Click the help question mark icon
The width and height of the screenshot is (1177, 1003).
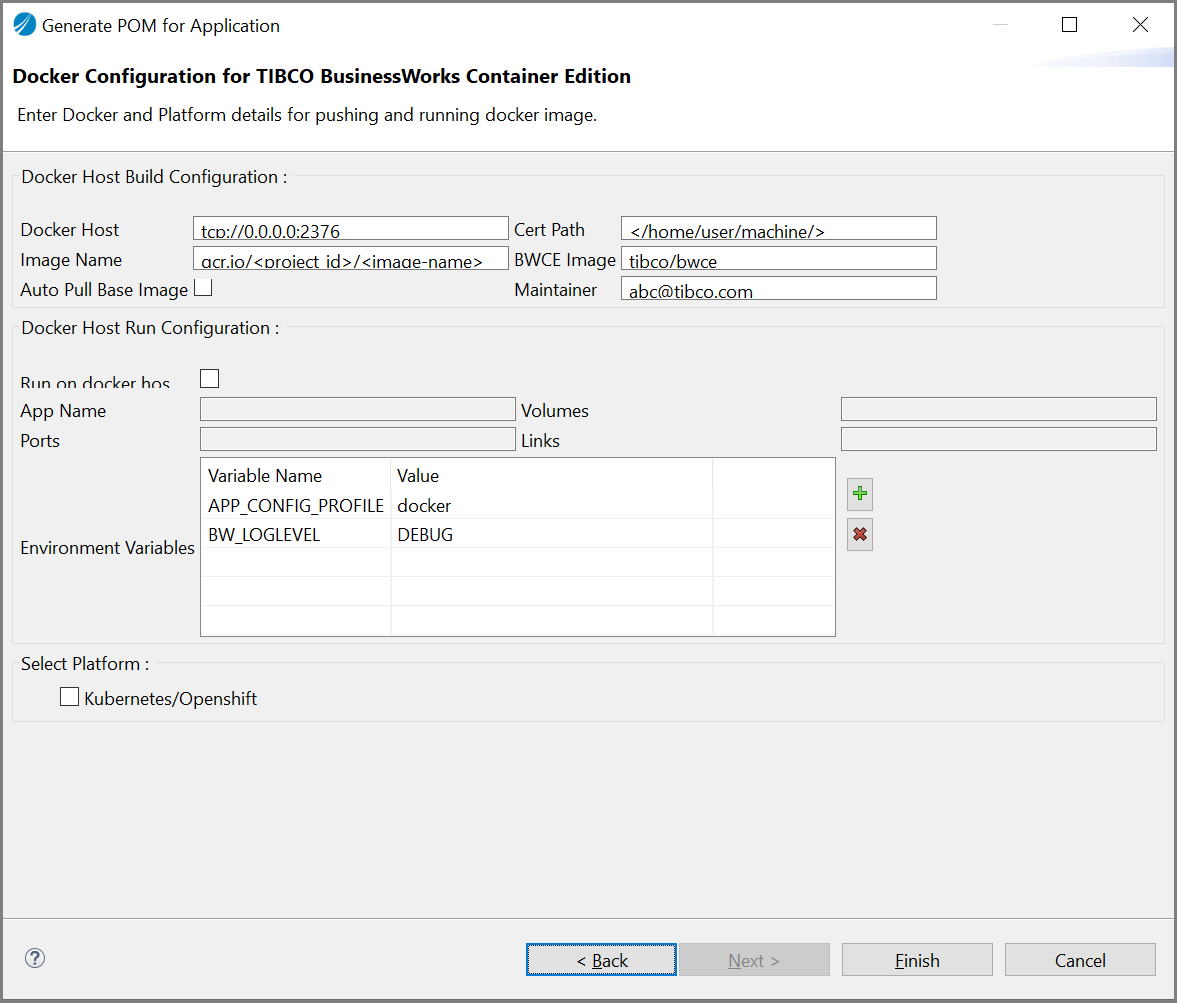35,958
